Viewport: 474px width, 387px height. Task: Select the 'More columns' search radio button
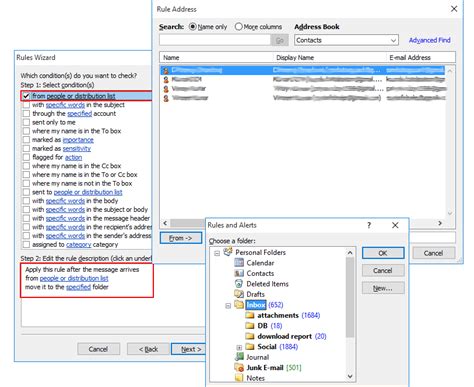(x=238, y=27)
